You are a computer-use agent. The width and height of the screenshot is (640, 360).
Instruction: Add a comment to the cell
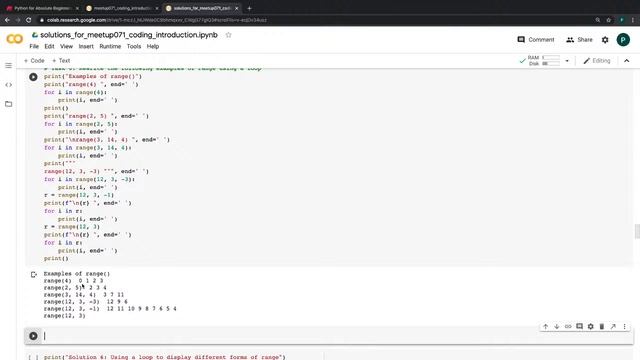[x=579, y=327]
